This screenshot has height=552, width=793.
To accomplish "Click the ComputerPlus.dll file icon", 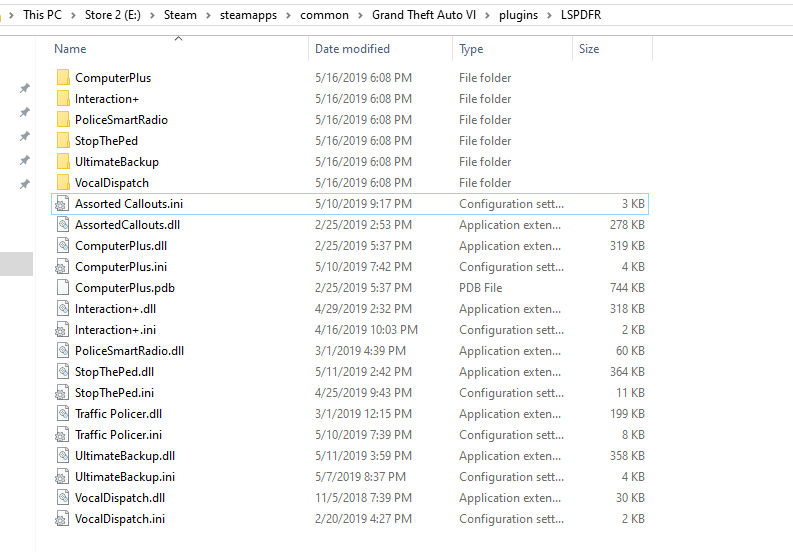I will coord(63,245).
